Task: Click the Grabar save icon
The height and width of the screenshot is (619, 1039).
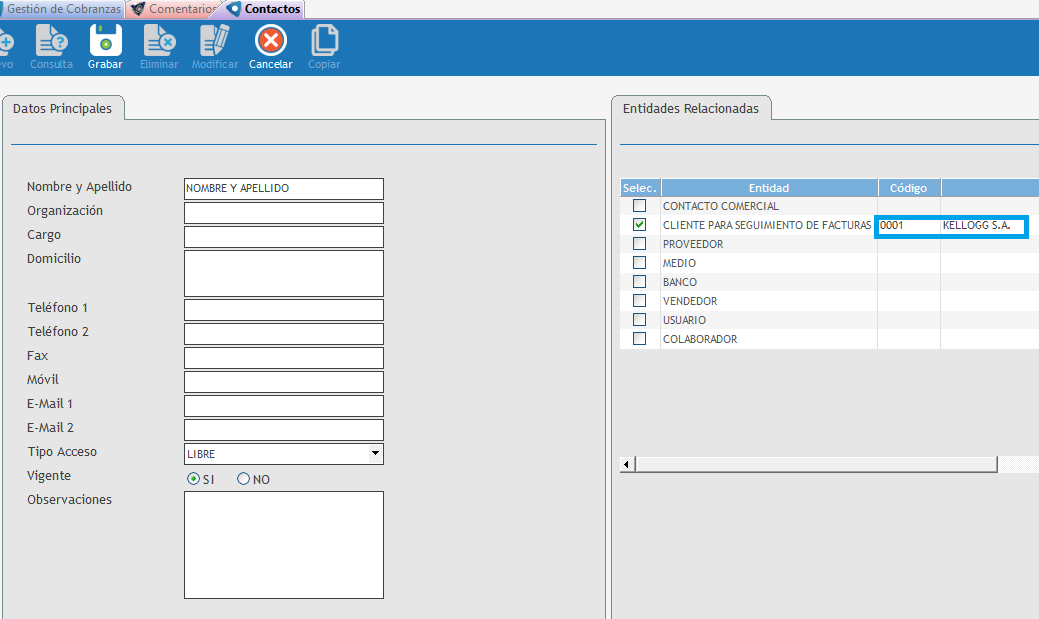Action: click(105, 42)
